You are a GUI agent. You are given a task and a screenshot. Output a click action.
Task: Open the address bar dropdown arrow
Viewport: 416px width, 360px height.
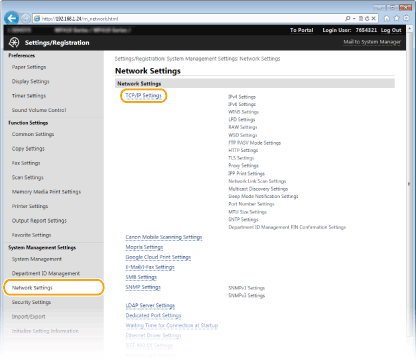354,19
